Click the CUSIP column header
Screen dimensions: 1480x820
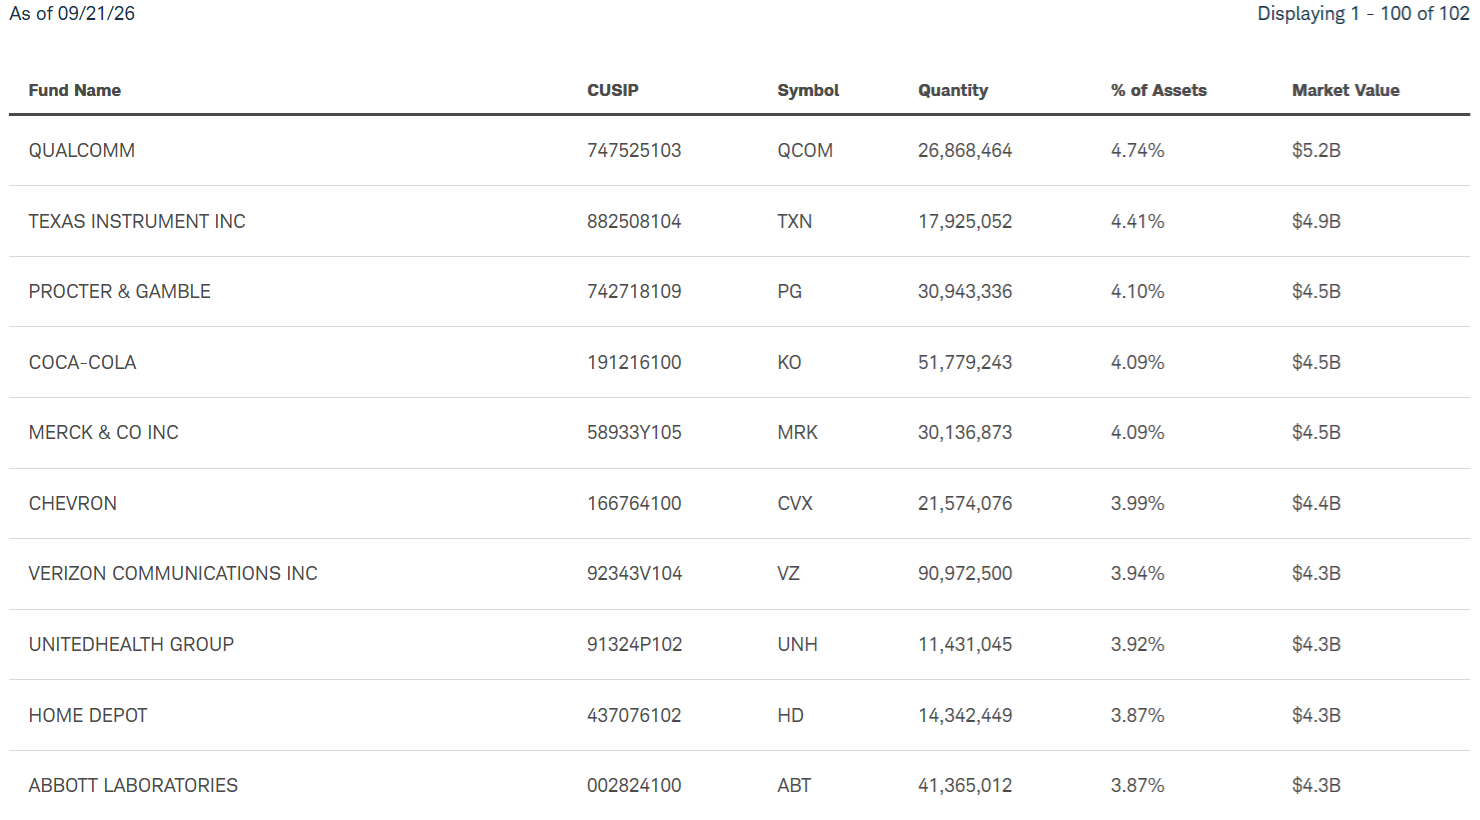point(613,90)
